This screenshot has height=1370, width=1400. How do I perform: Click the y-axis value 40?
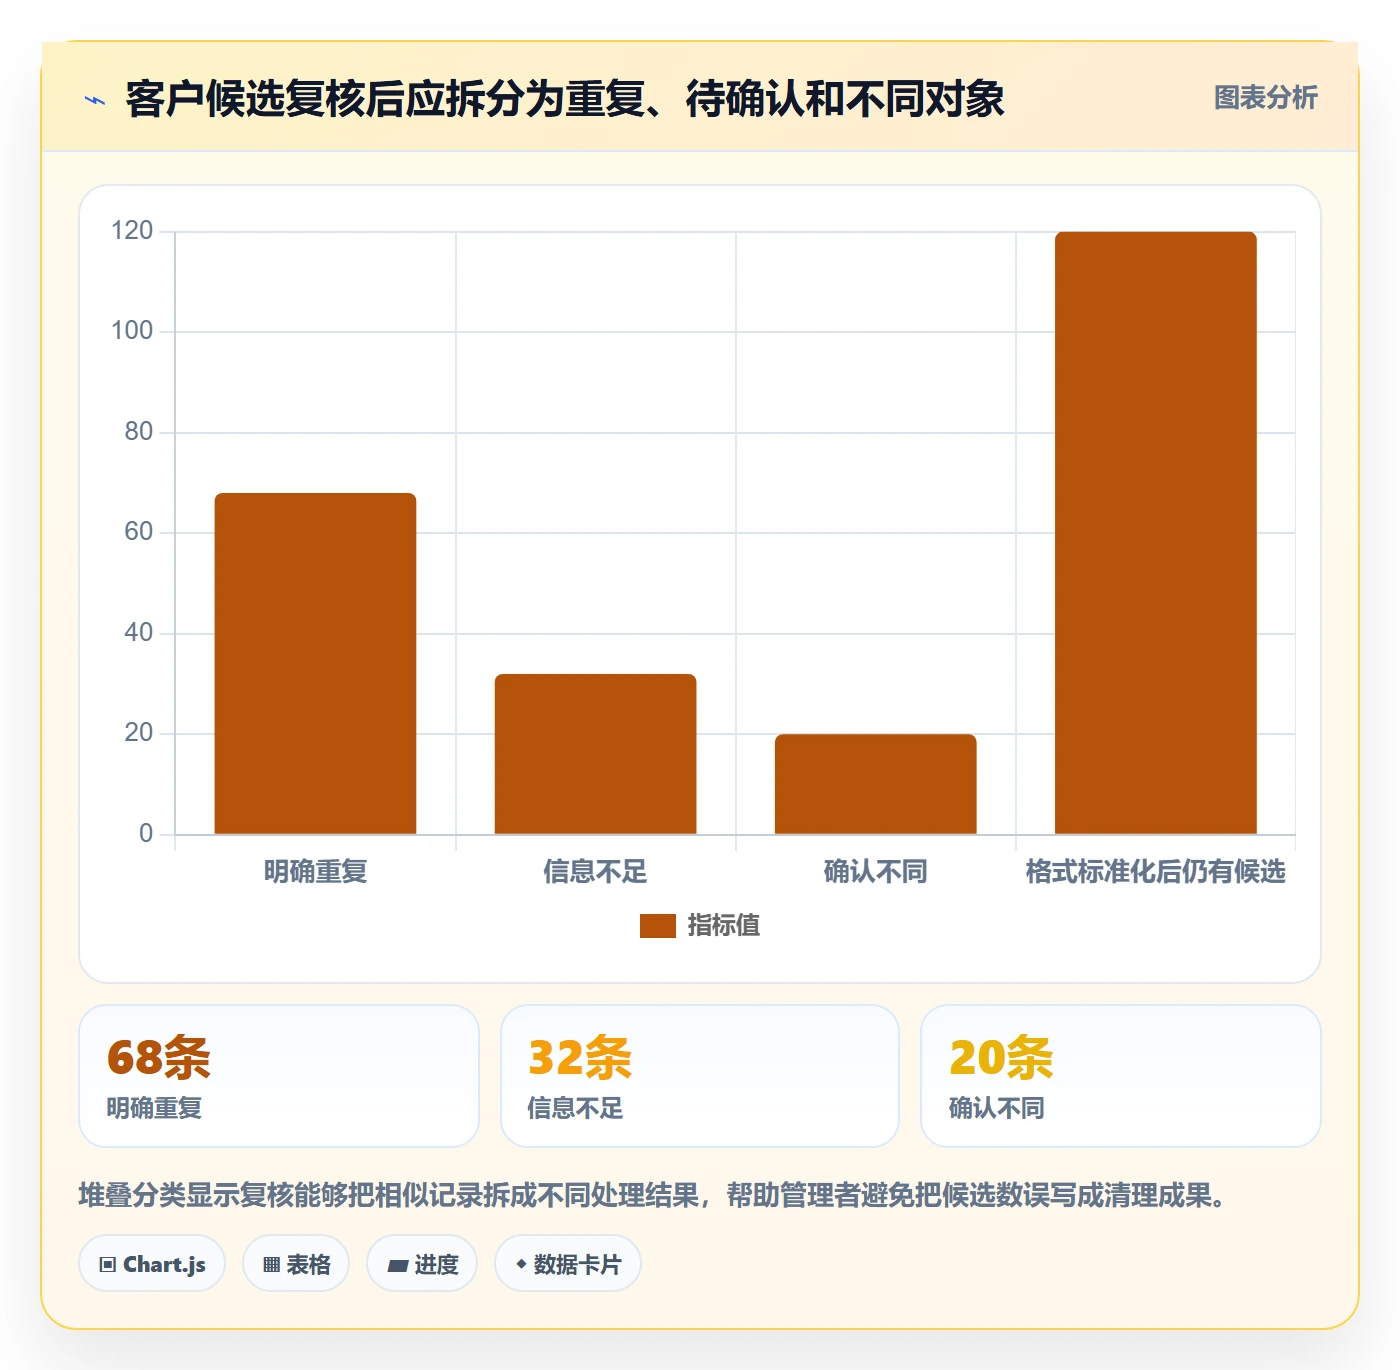point(139,633)
